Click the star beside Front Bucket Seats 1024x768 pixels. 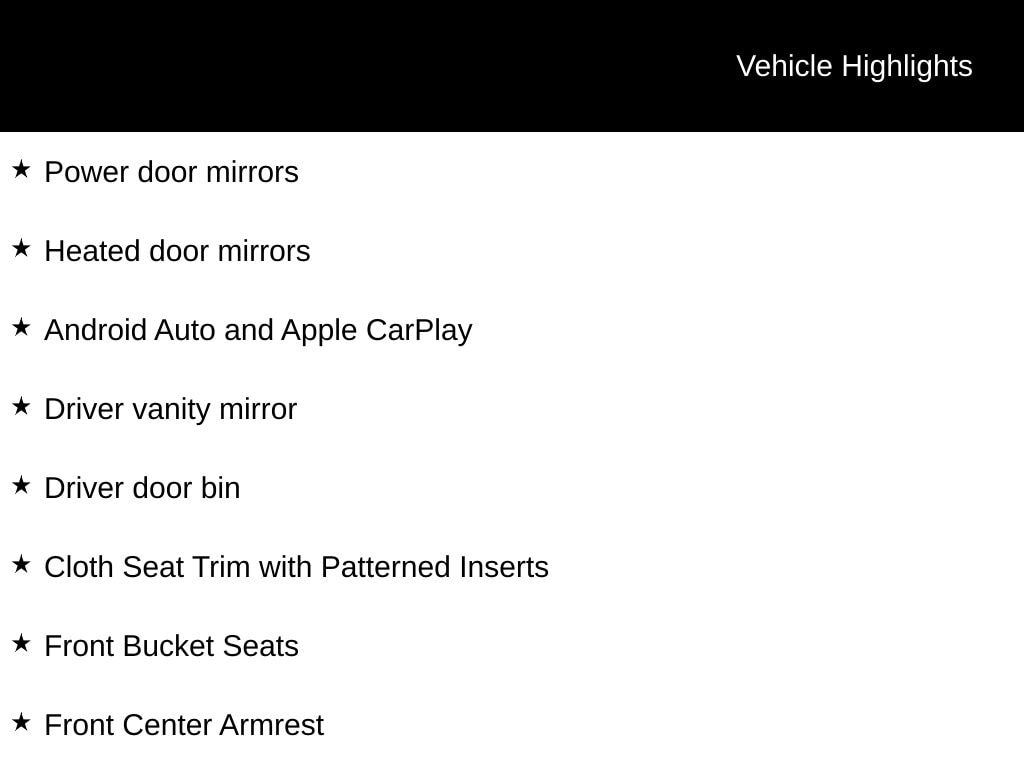[21, 643]
